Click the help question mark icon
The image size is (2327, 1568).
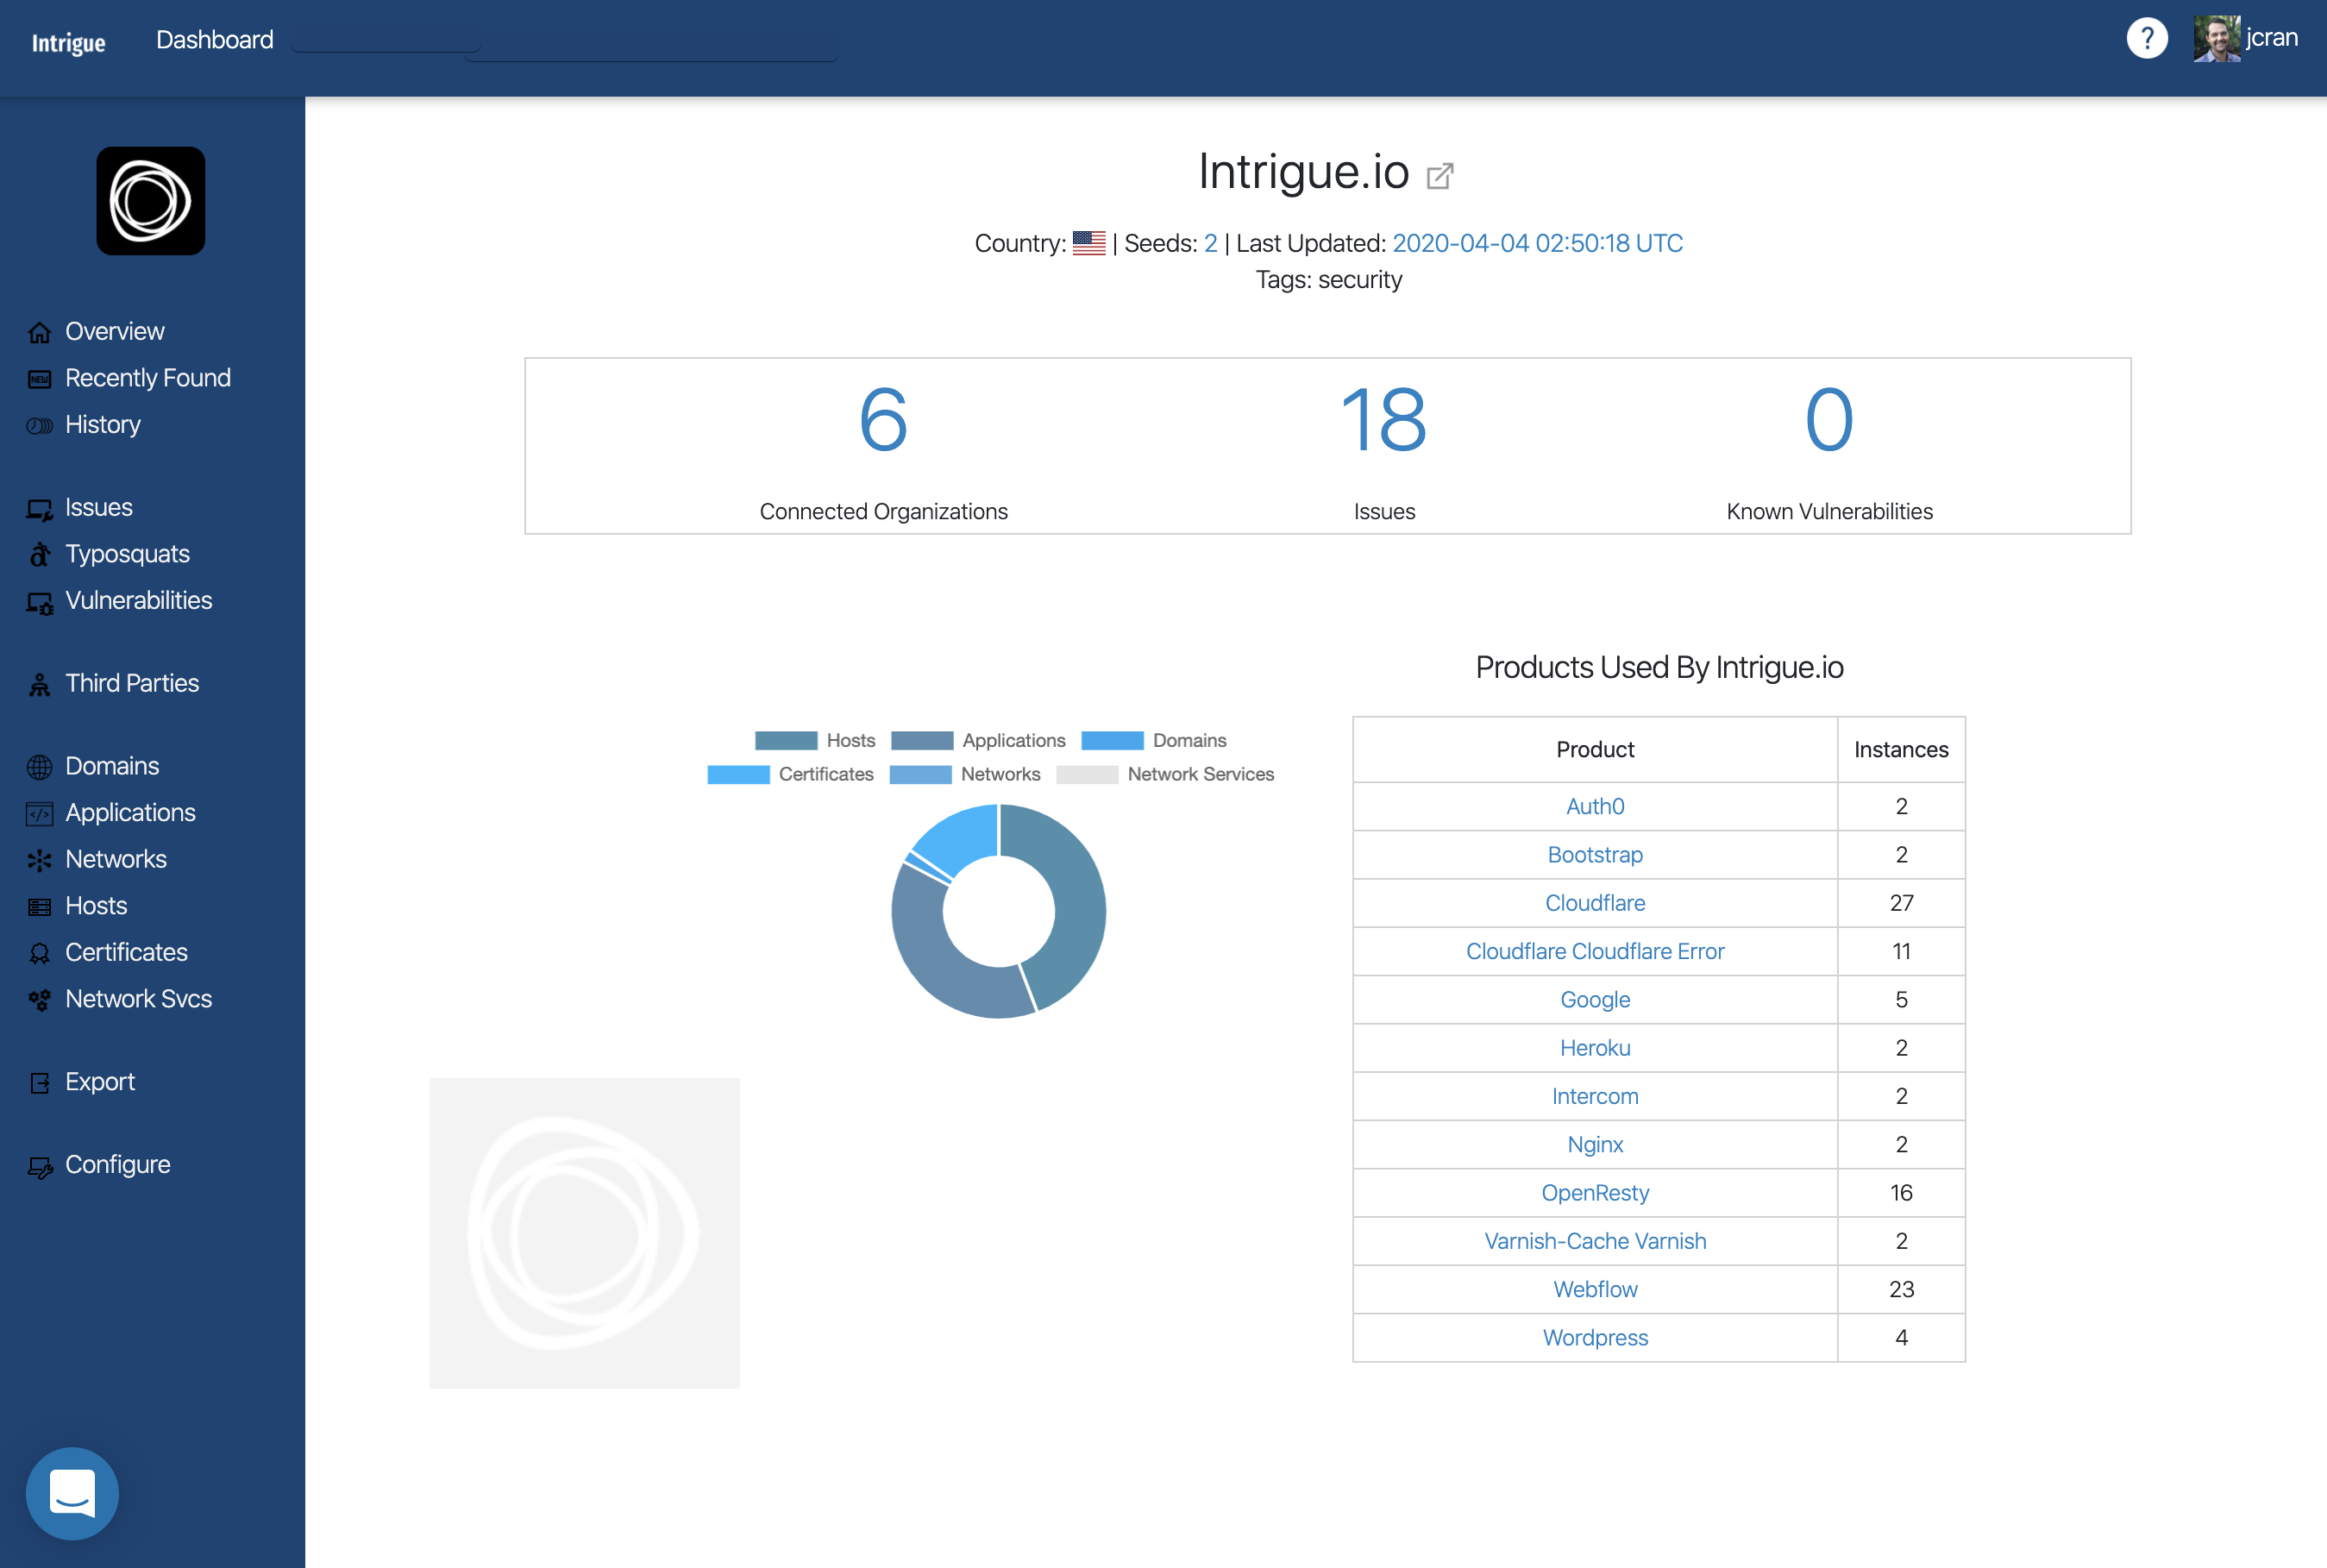(2146, 39)
